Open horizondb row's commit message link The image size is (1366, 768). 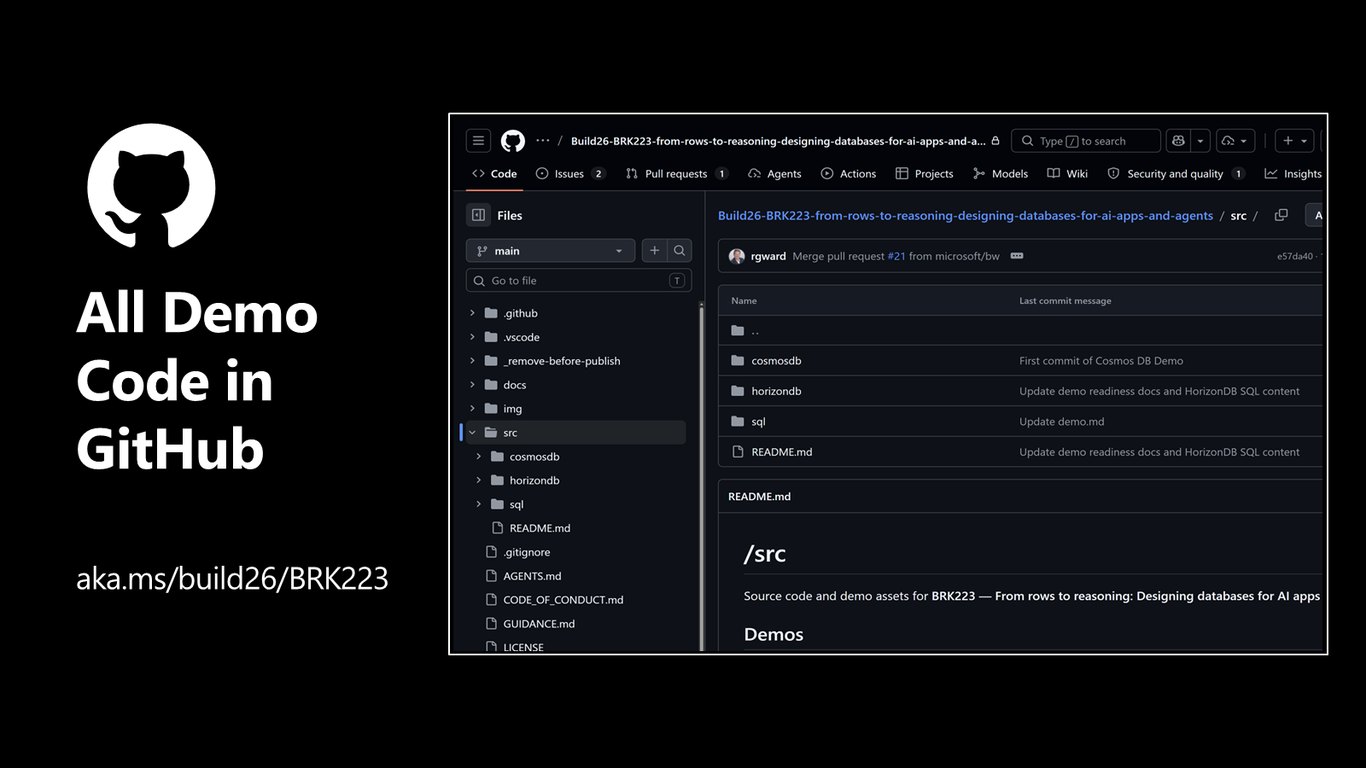point(1159,391)
